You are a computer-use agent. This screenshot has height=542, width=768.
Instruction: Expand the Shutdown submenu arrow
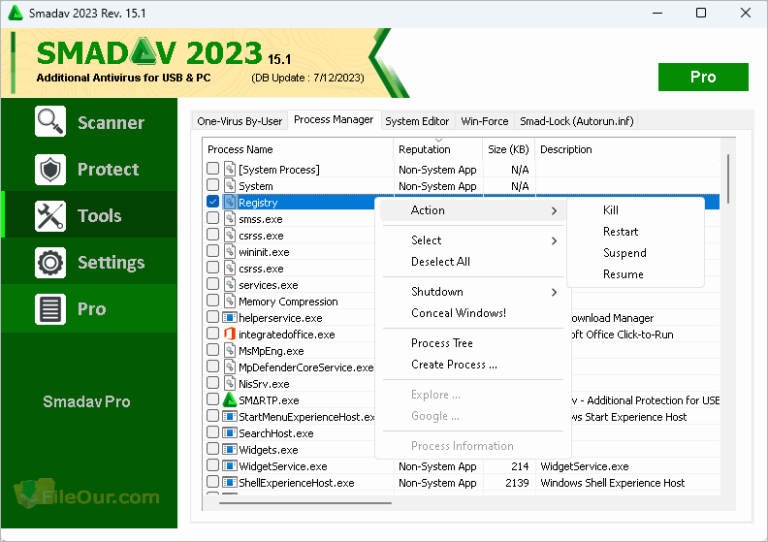pyautogui.click(x=554, y=292)
